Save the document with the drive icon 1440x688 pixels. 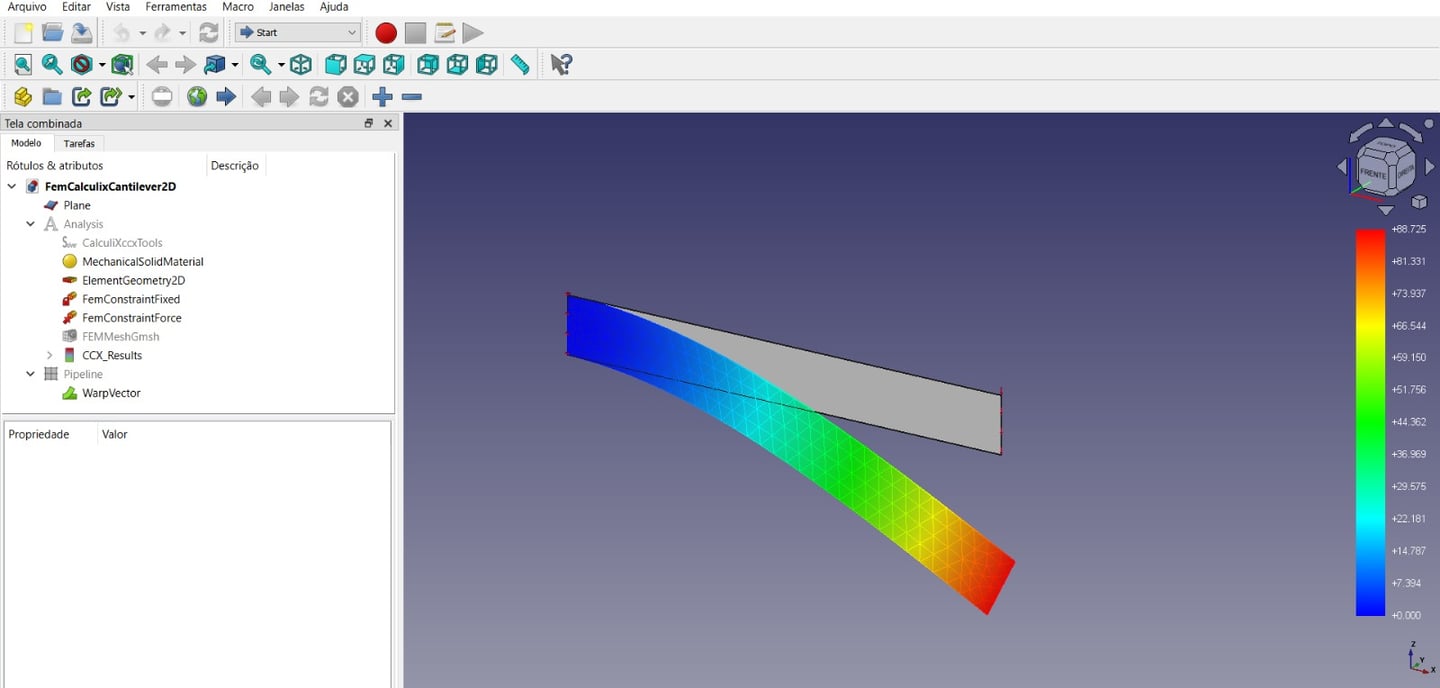tap(81, 32)
